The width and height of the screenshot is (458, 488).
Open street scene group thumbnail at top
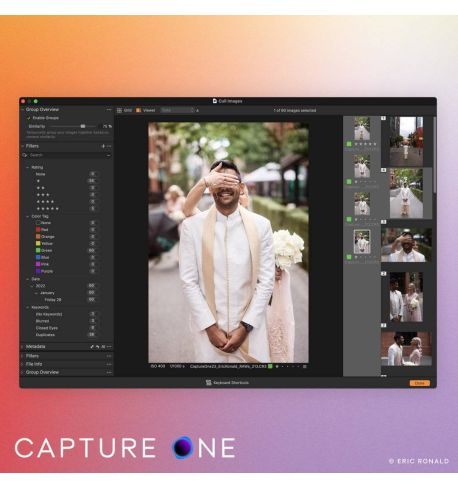coord(406,141)
